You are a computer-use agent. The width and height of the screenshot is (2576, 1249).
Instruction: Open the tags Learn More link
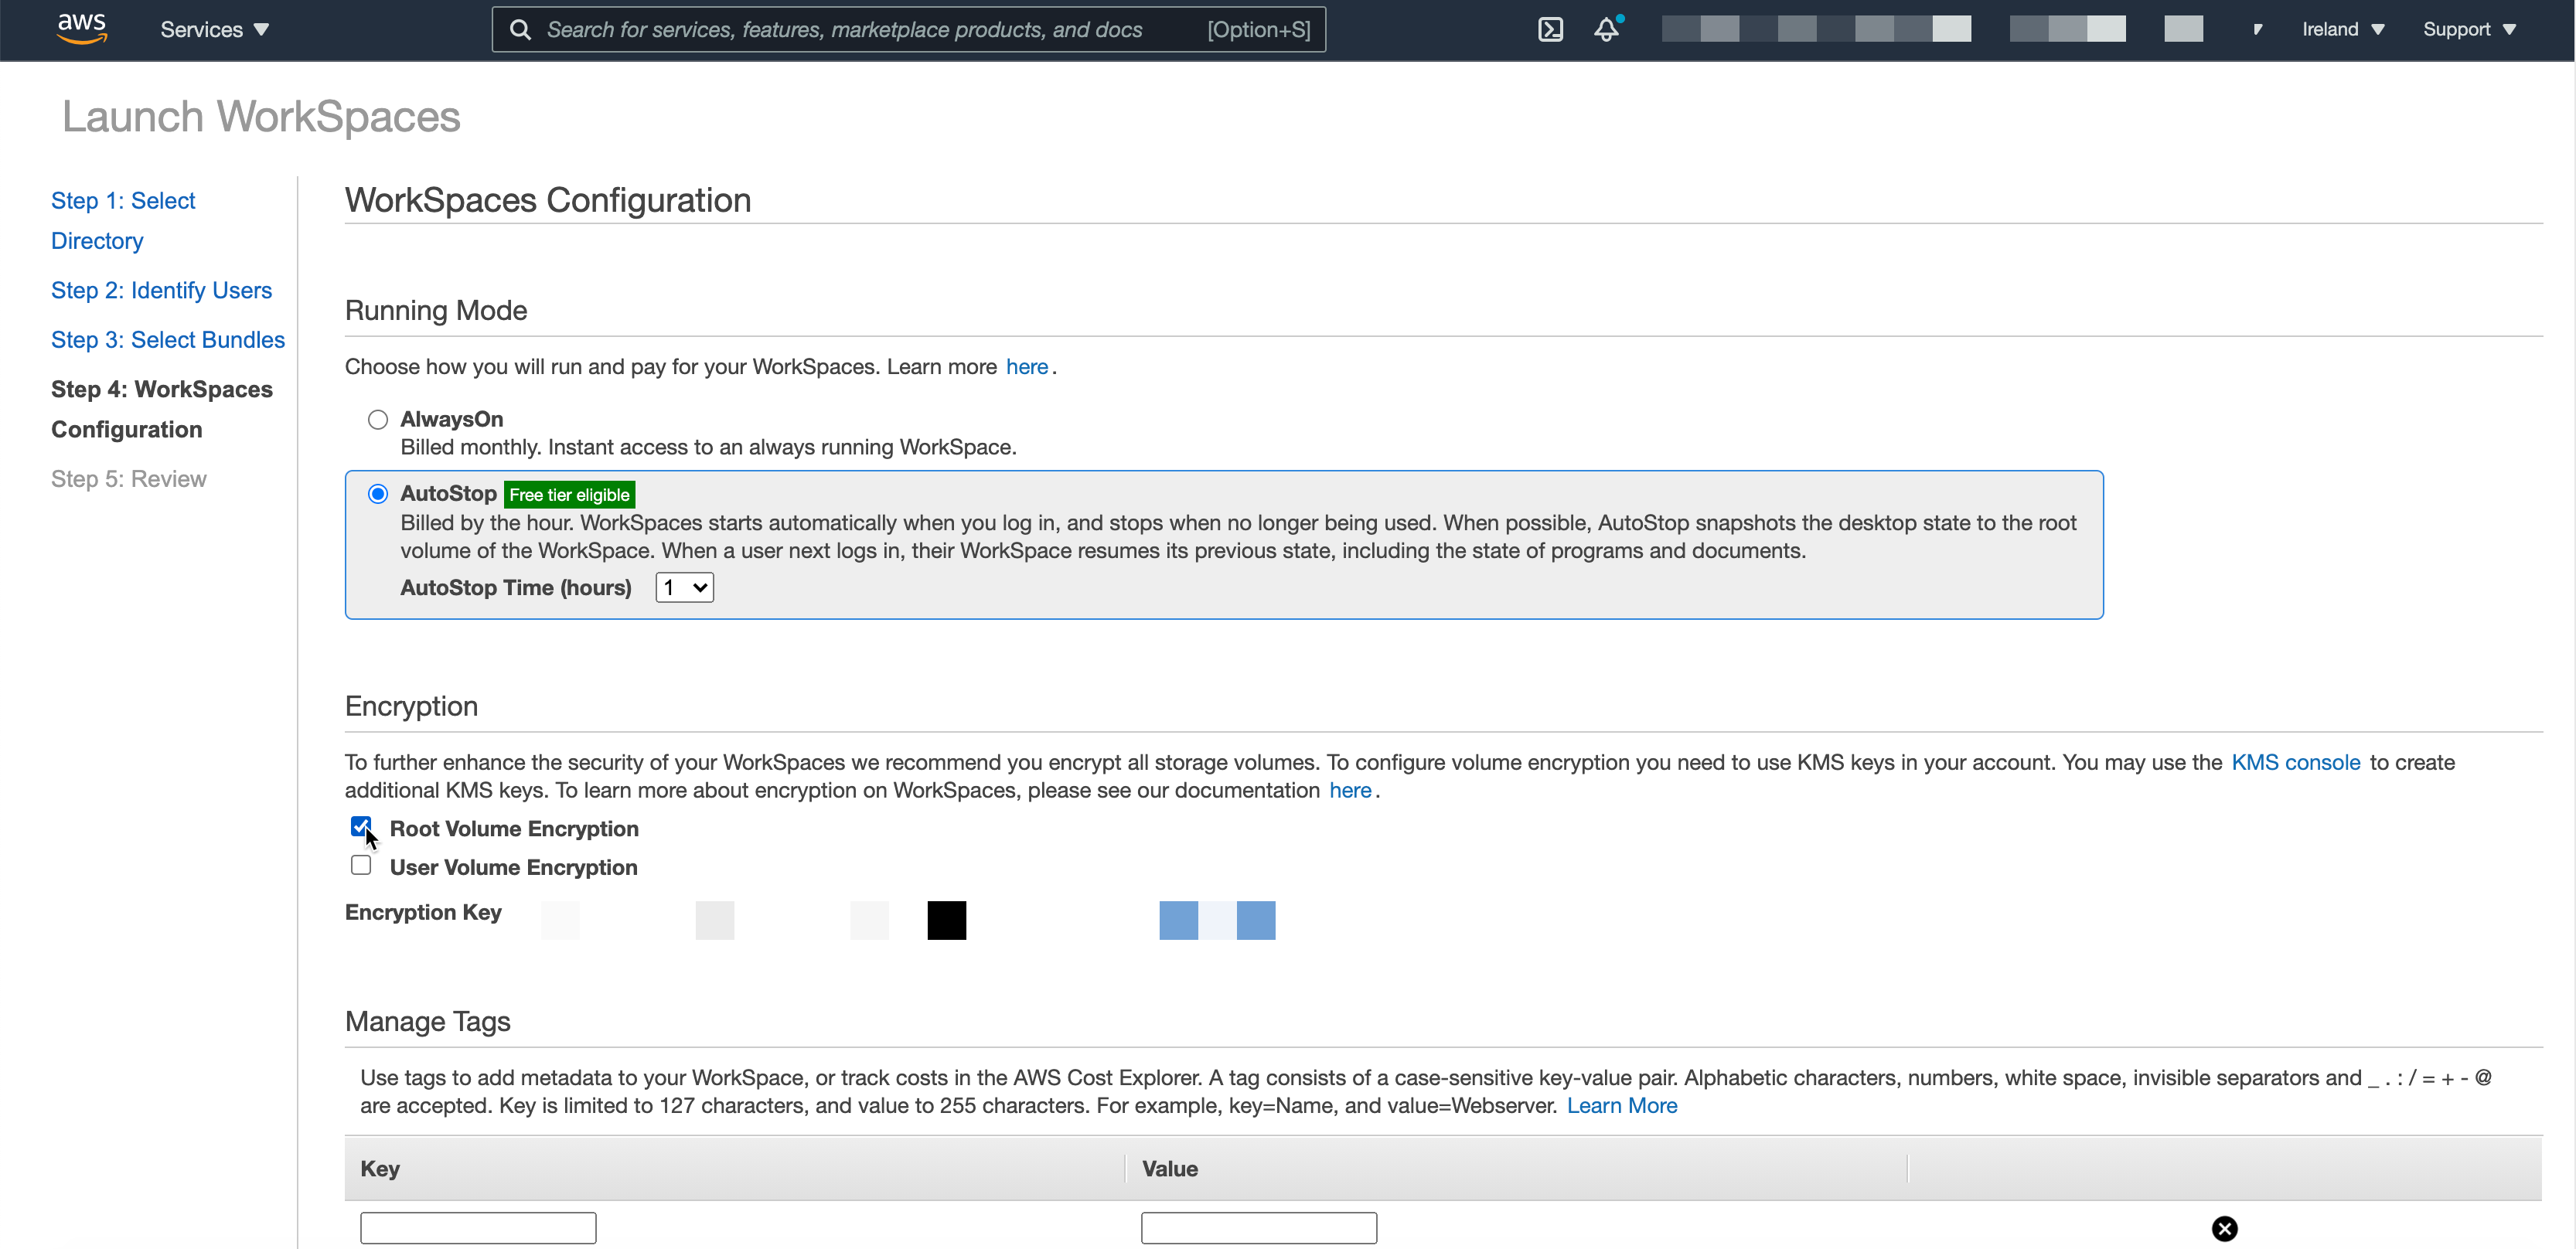click(1621, 1105)
